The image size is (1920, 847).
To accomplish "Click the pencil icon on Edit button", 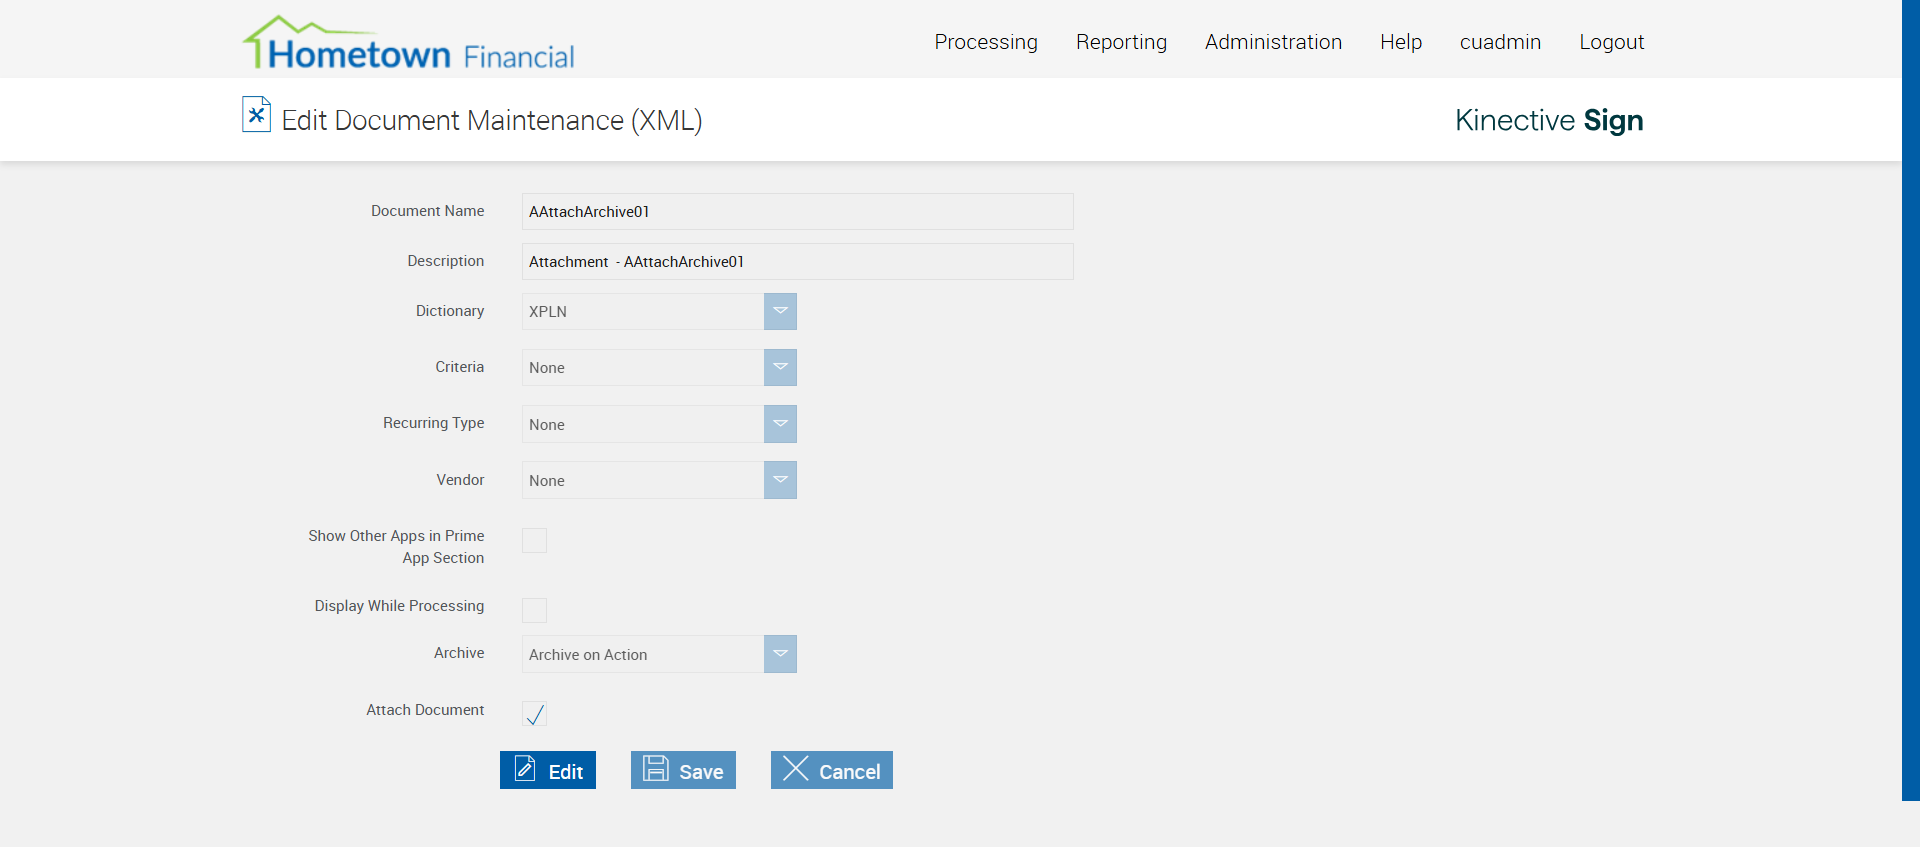I will [525, 769].
